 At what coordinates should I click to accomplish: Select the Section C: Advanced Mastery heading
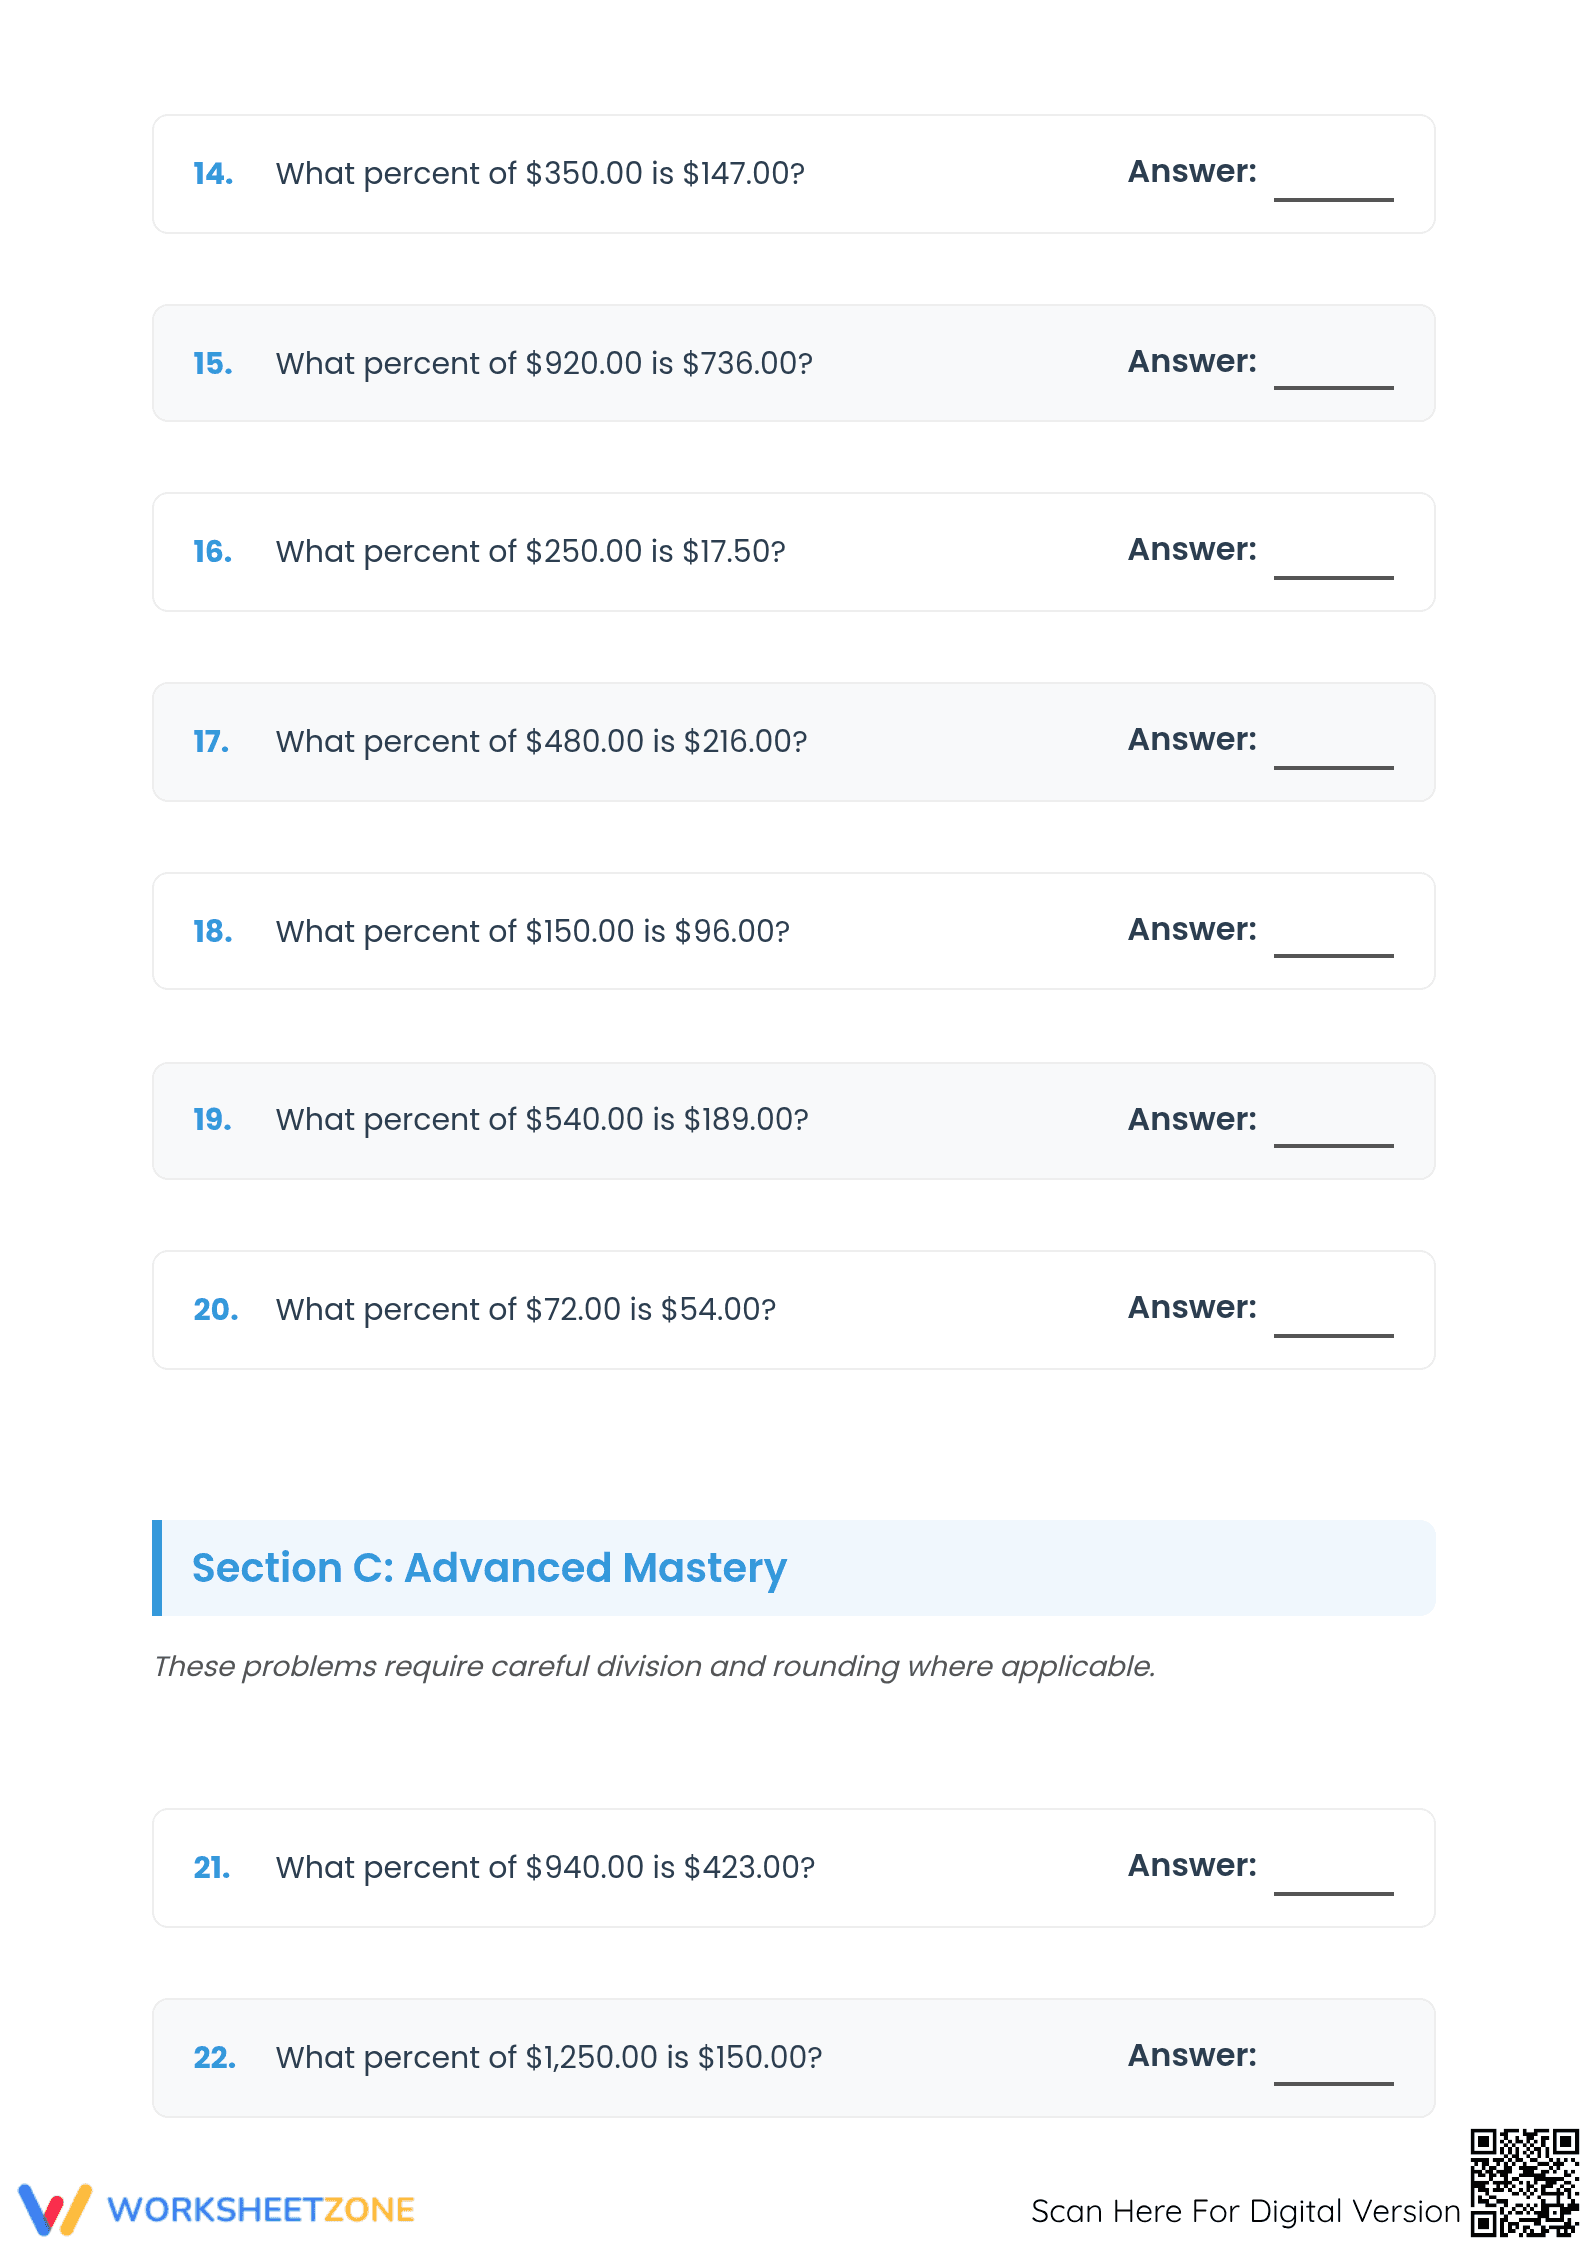point(490,1568)
